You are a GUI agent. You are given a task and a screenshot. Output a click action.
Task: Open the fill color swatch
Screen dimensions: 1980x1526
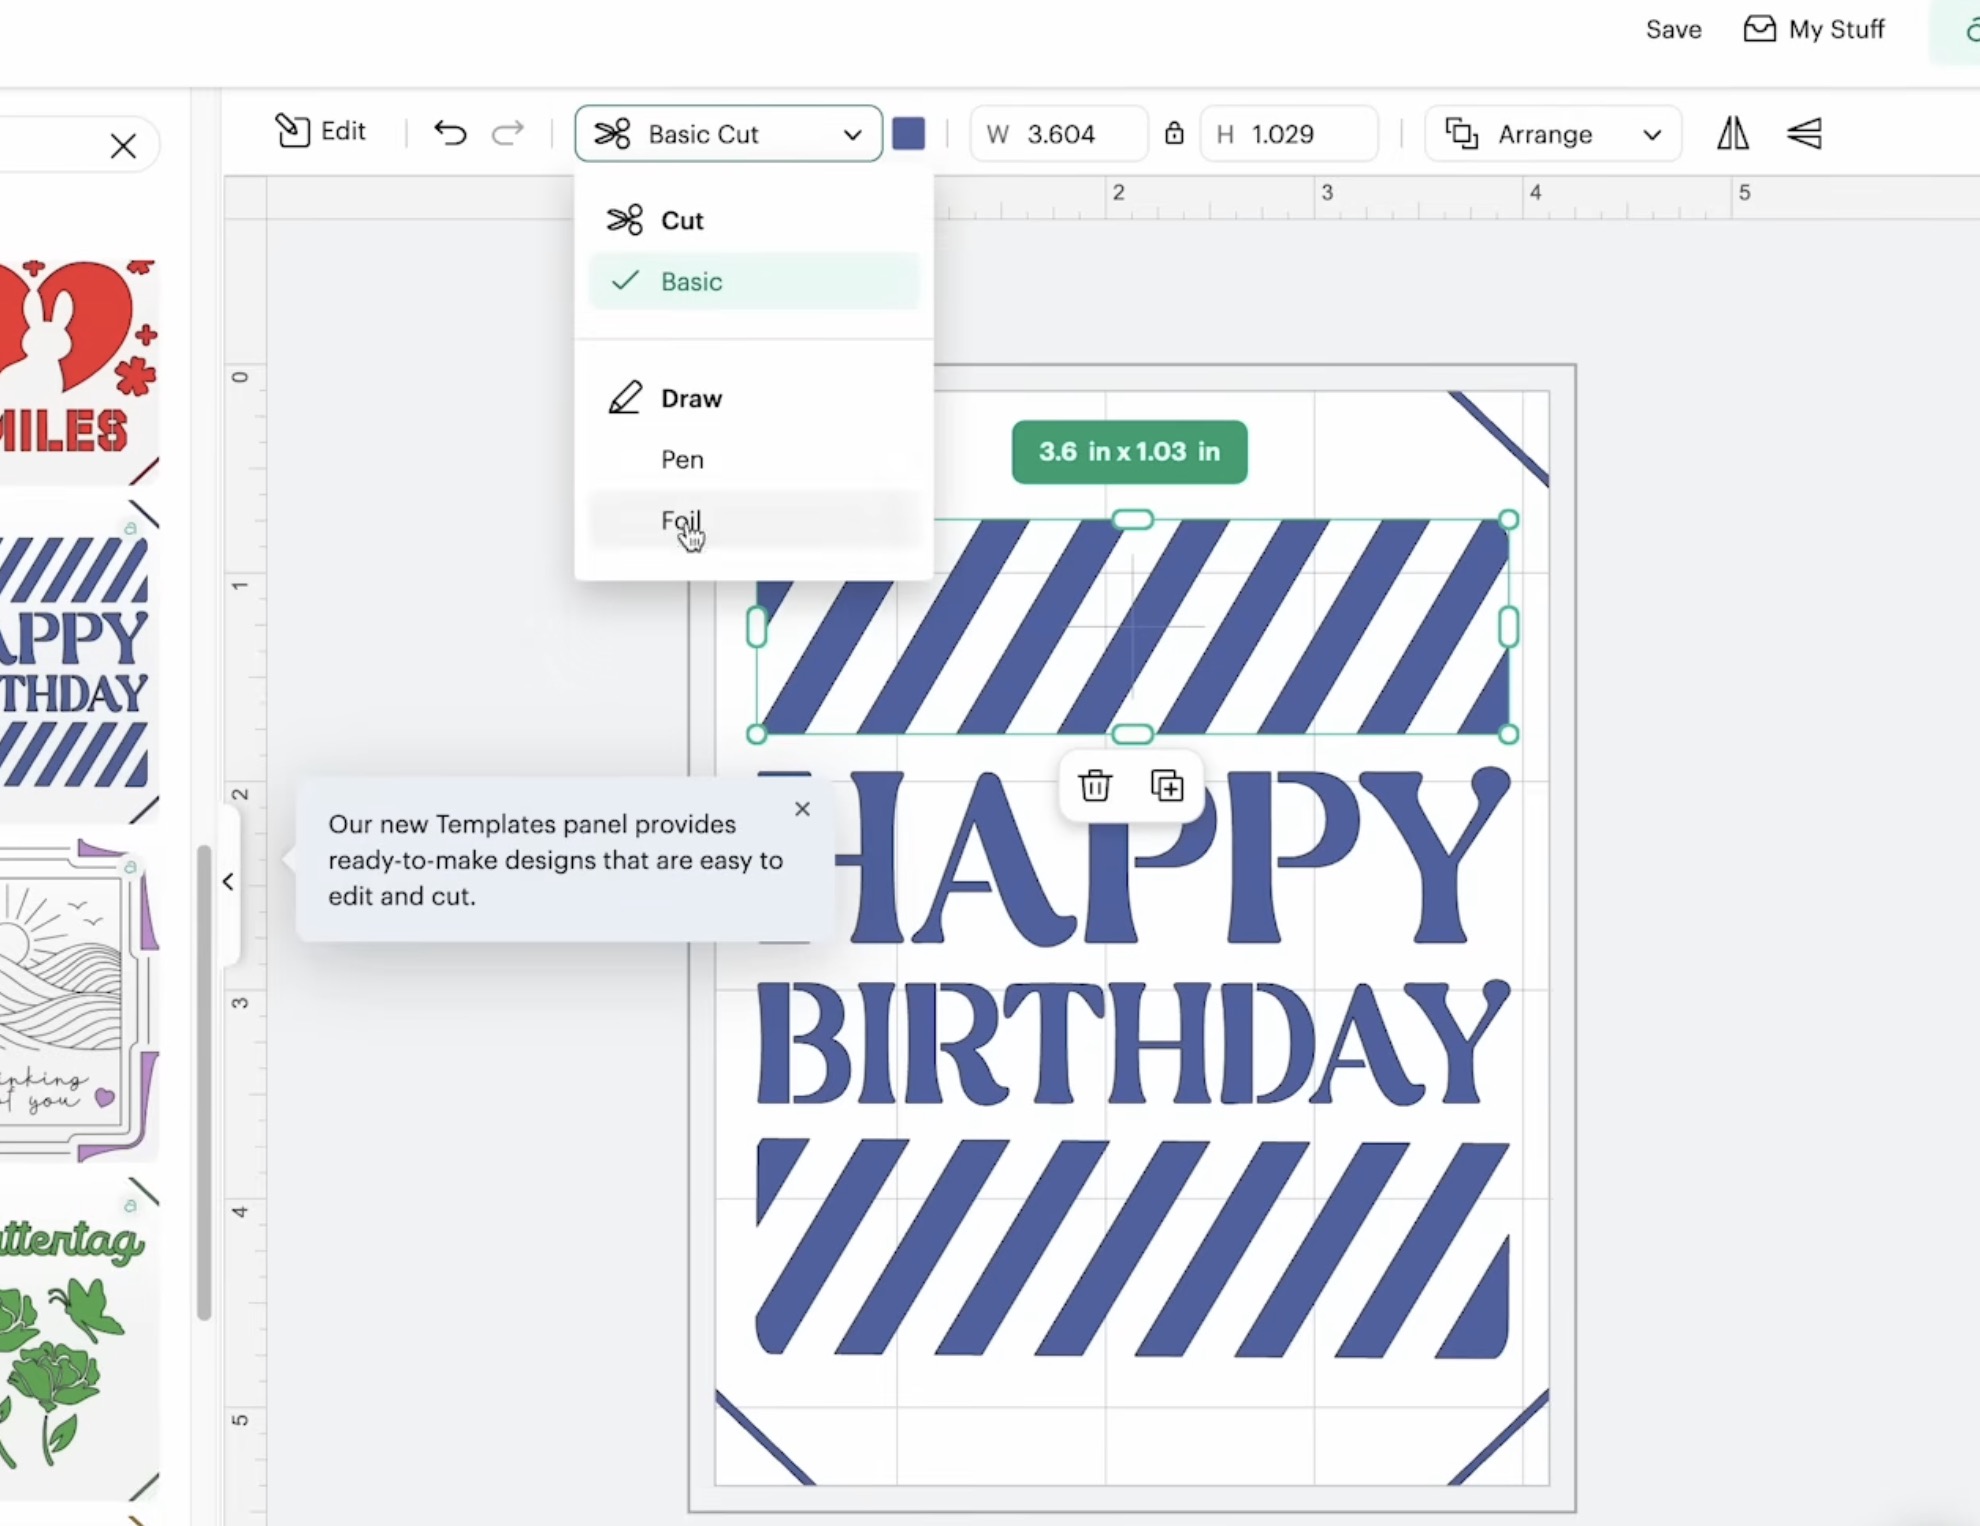[908, 133]
